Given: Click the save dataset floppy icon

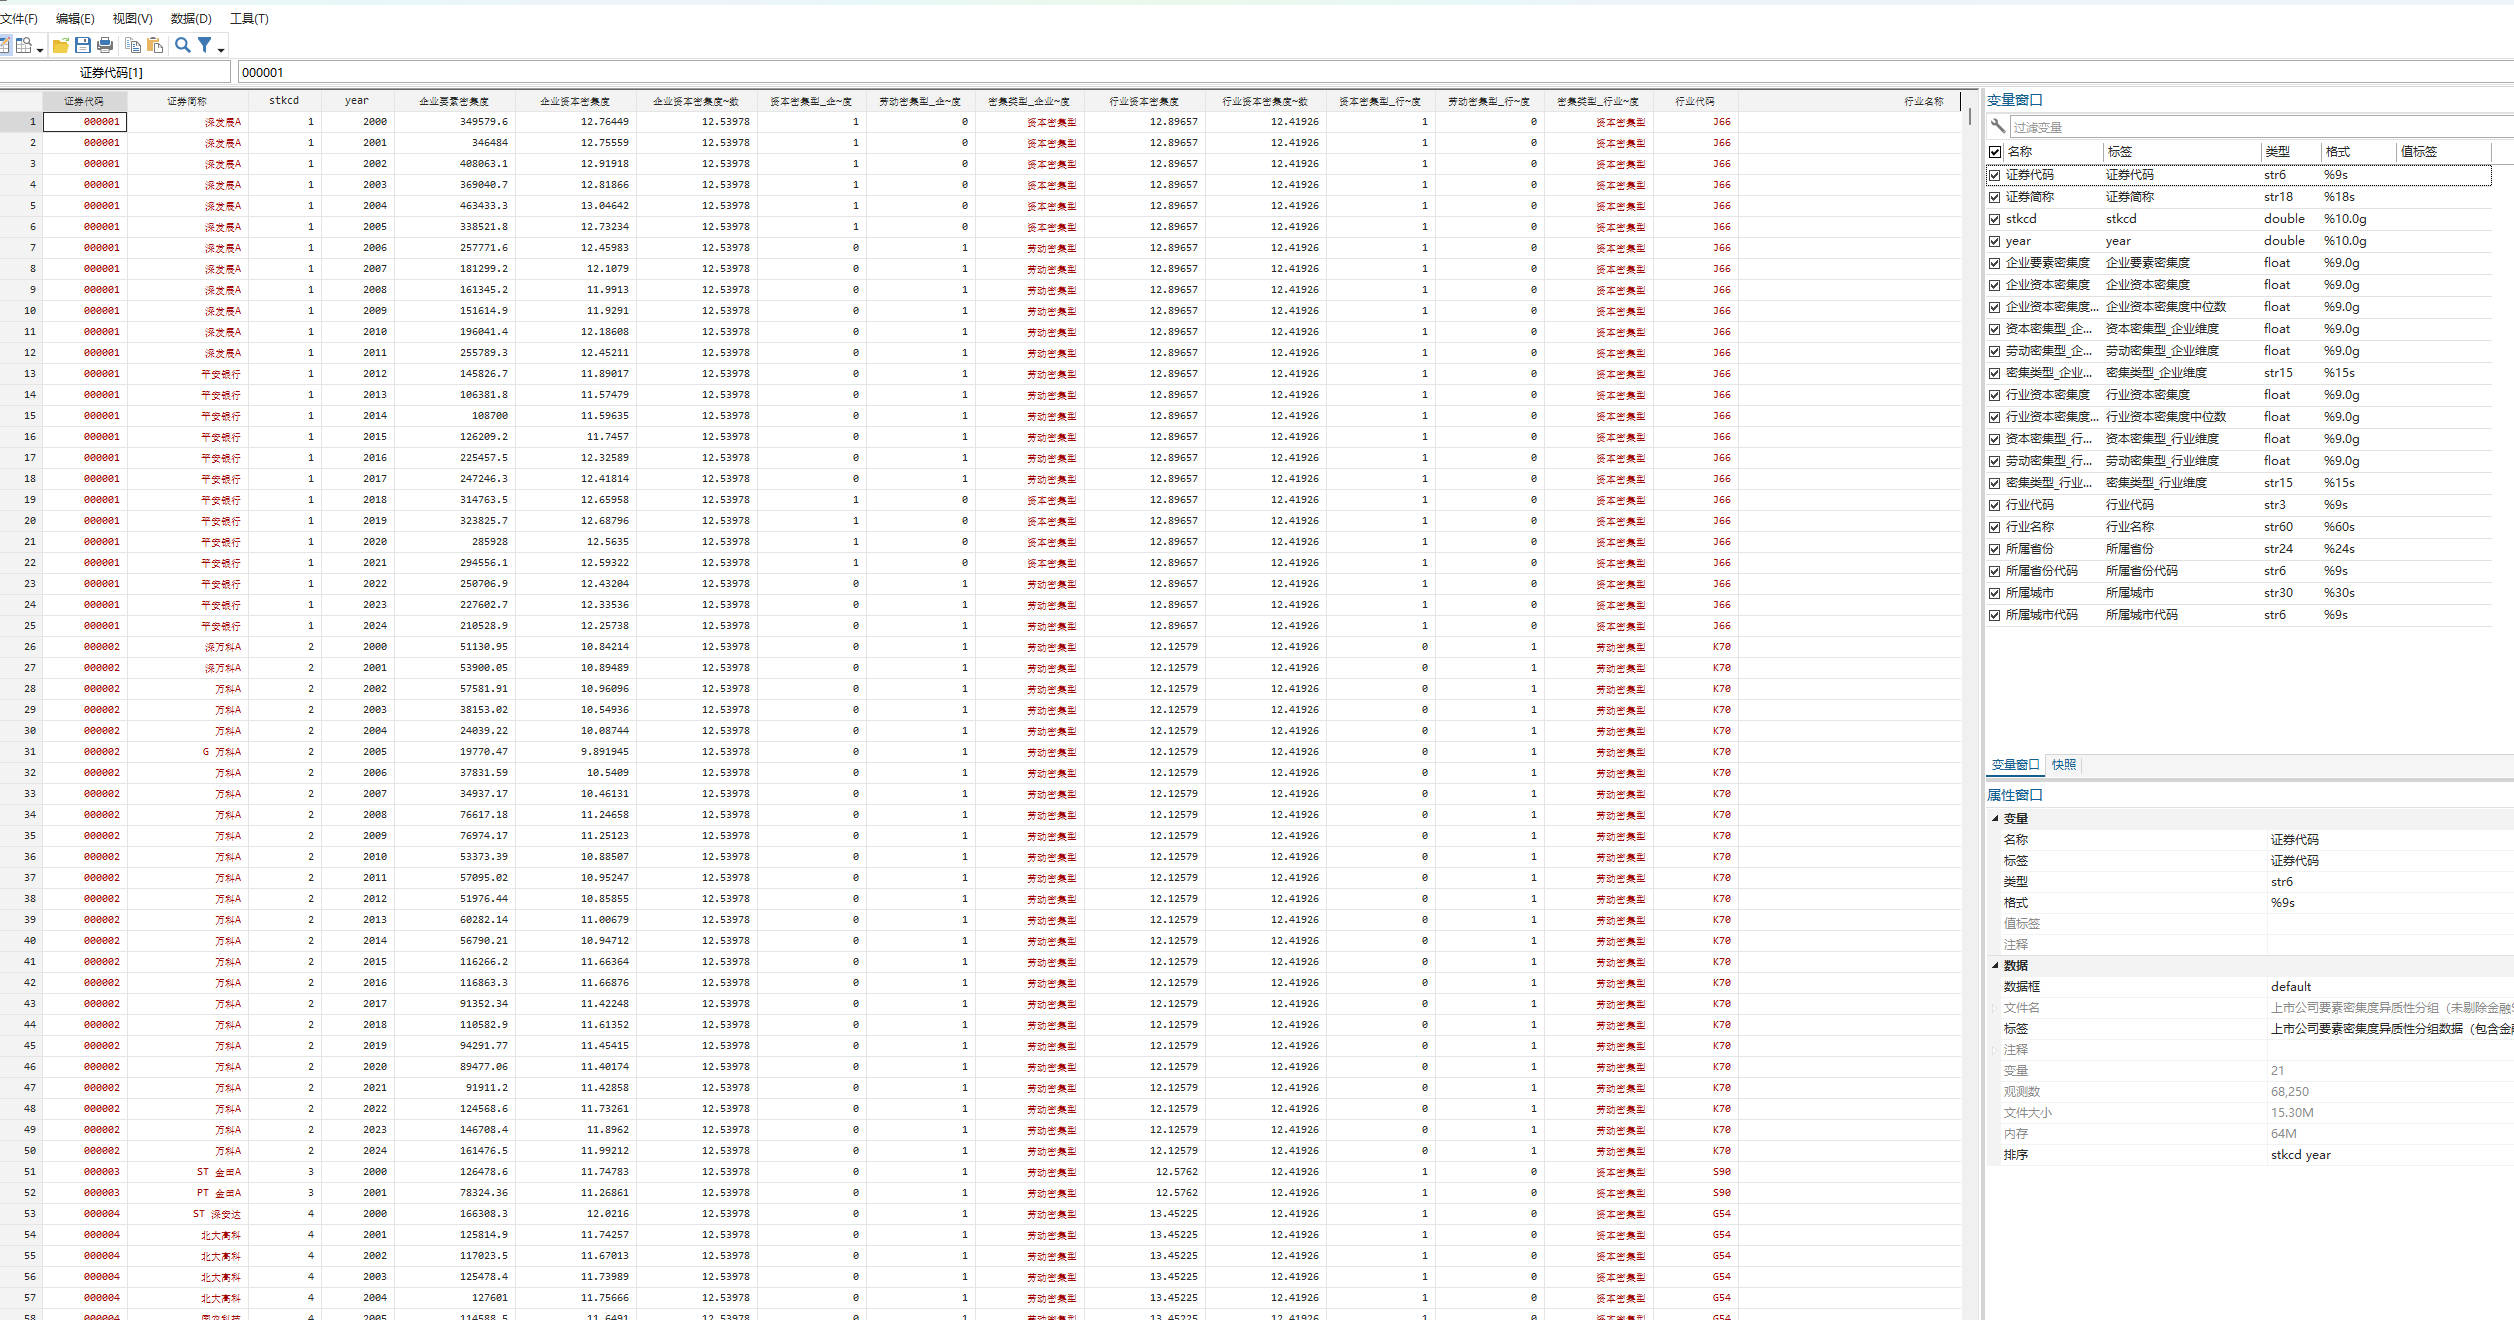Looking at the screenshot, I should click(83, 45).
